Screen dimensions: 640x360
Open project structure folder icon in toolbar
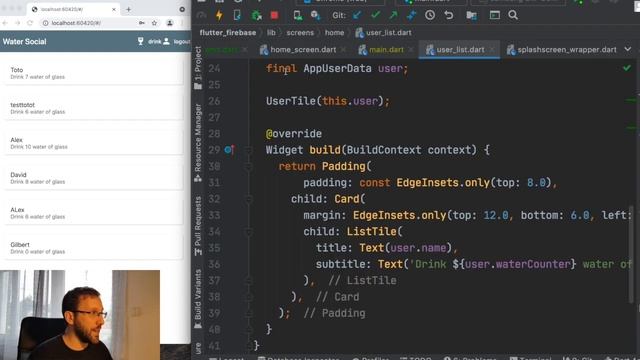471,16
